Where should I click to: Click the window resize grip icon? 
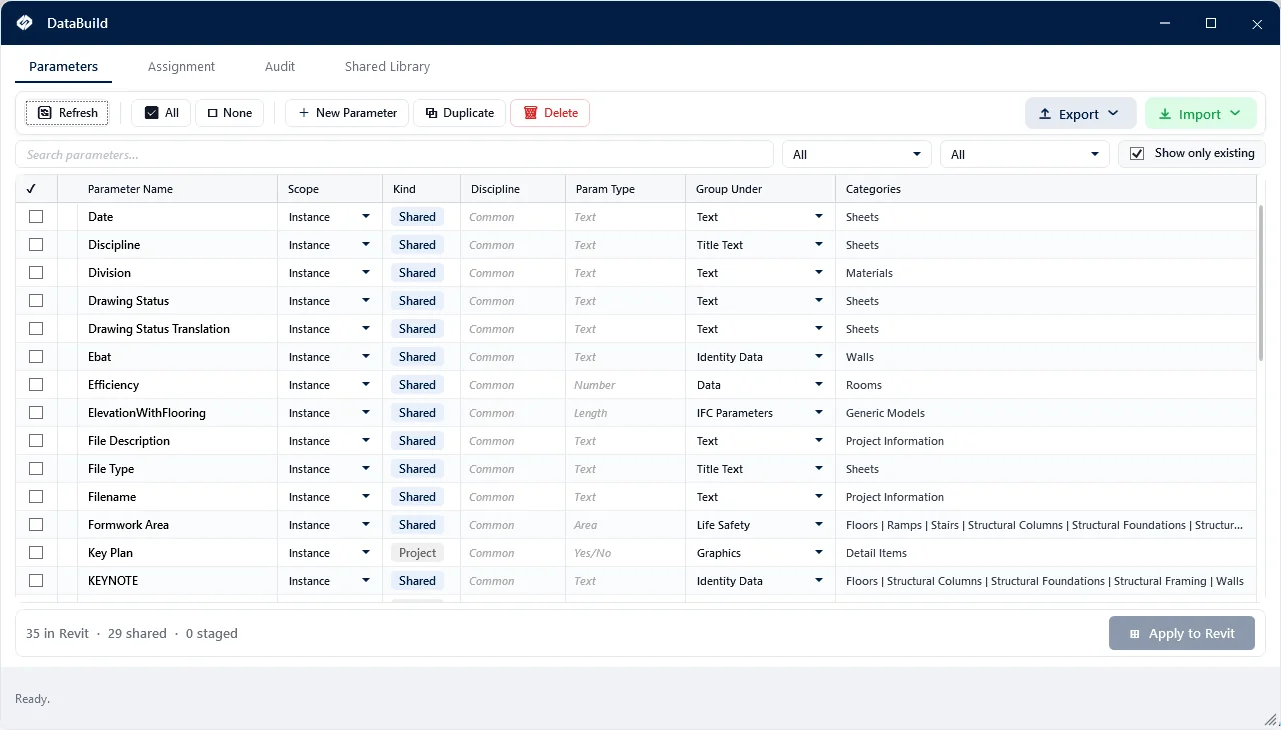[x=1271, y=719]
